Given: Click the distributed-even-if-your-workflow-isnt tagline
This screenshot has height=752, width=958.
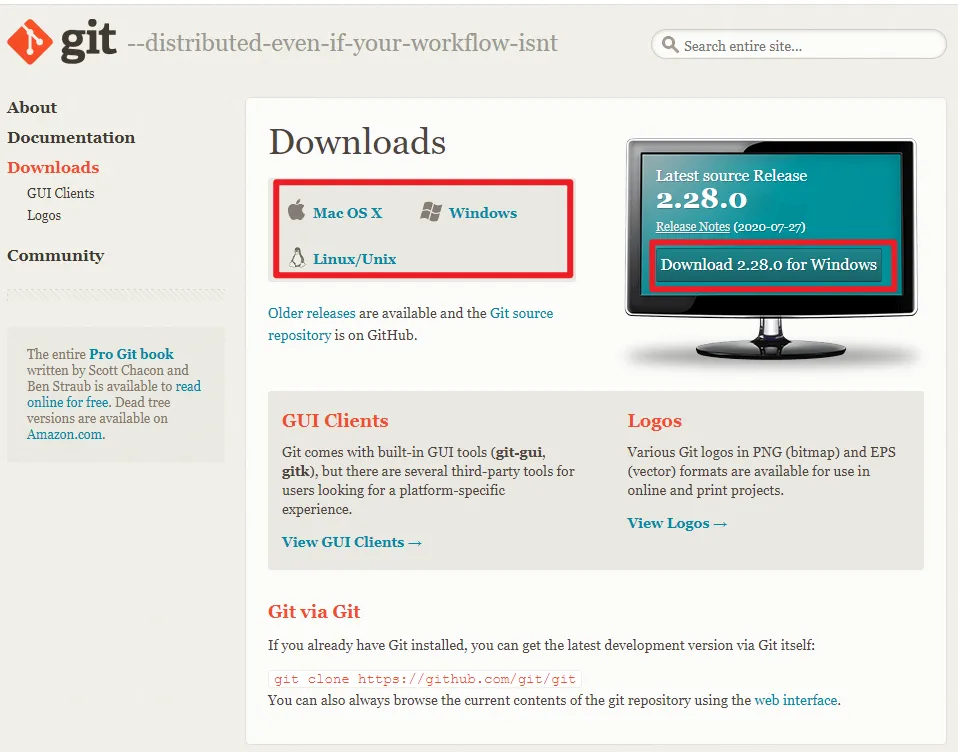Looking at the screenshot, I should [x=342, y=43].
